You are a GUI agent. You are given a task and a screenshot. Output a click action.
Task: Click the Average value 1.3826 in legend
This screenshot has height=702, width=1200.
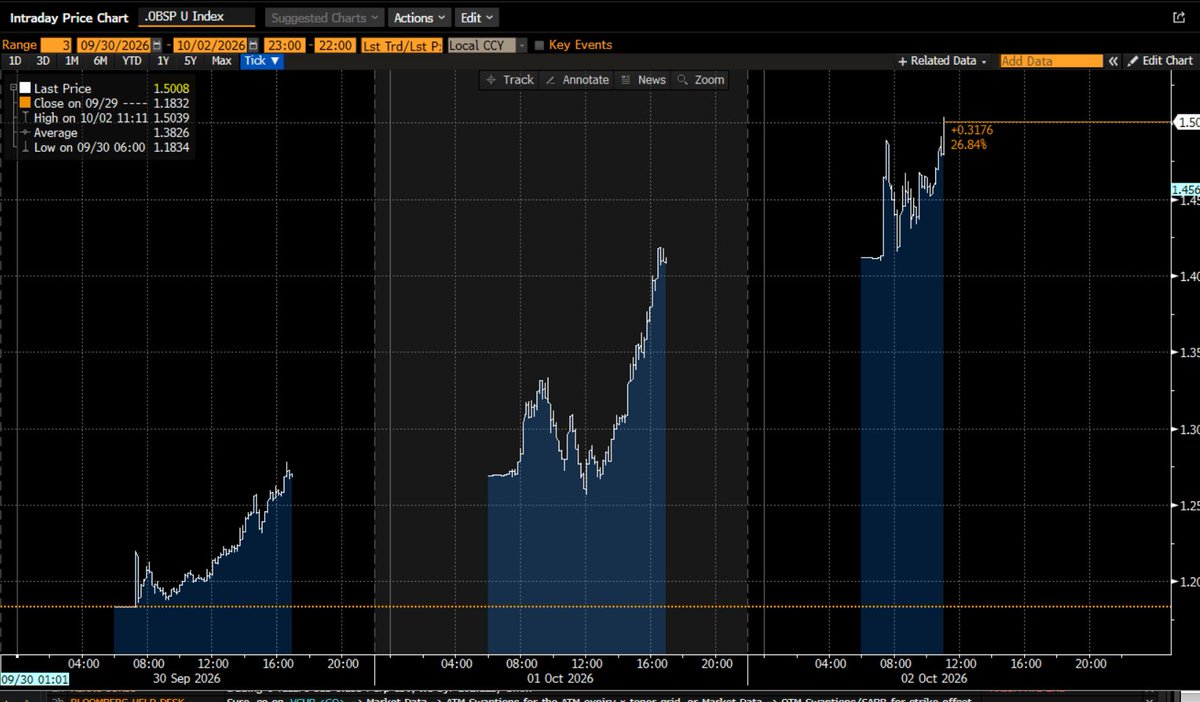[171, 132]
